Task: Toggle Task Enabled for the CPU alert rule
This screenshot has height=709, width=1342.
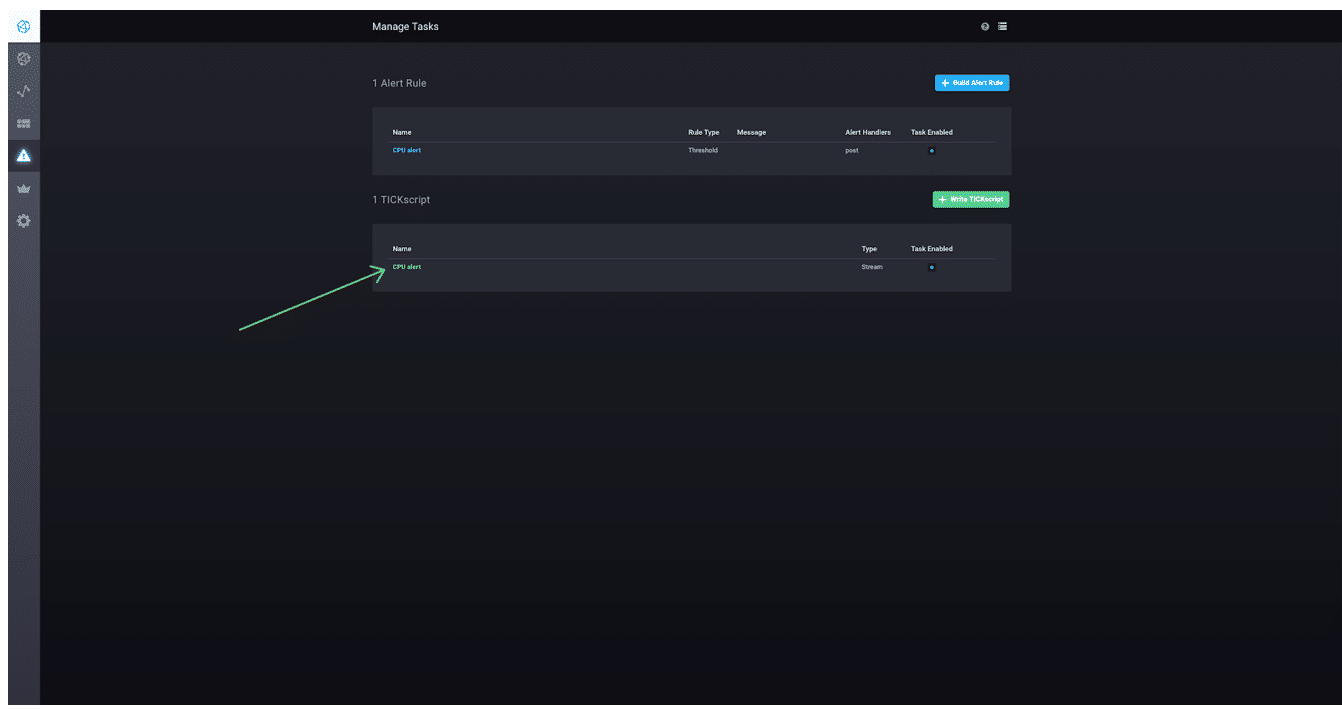Action: pos(931,151)
